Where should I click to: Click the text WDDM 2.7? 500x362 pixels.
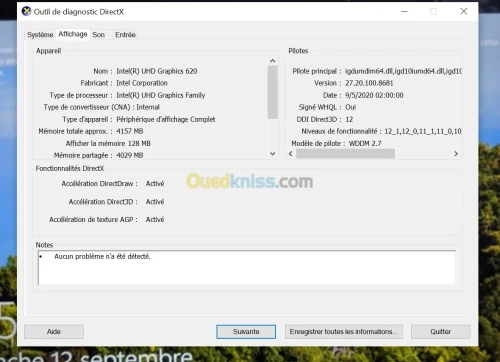coord(365,143)
